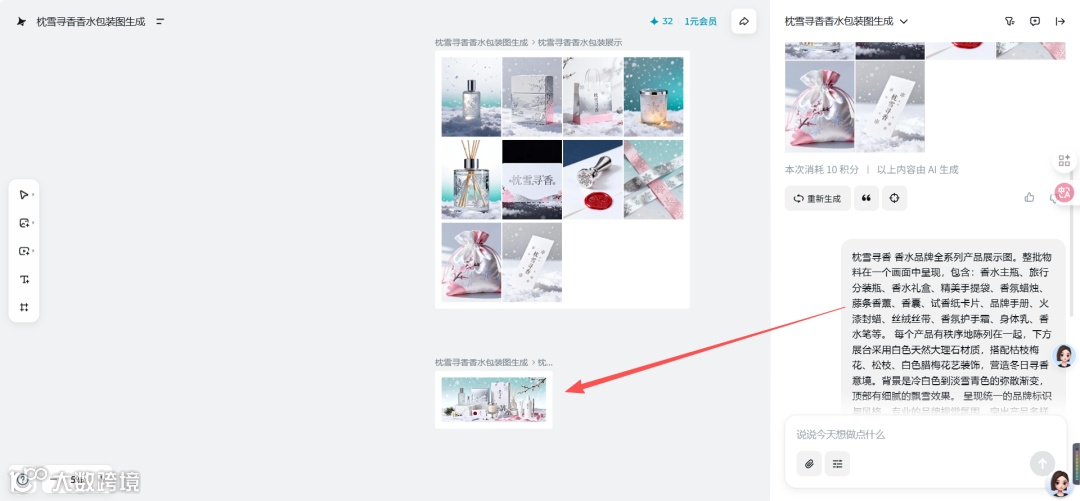
Task: Click the locate target icon button
Action: pos(894,198)
